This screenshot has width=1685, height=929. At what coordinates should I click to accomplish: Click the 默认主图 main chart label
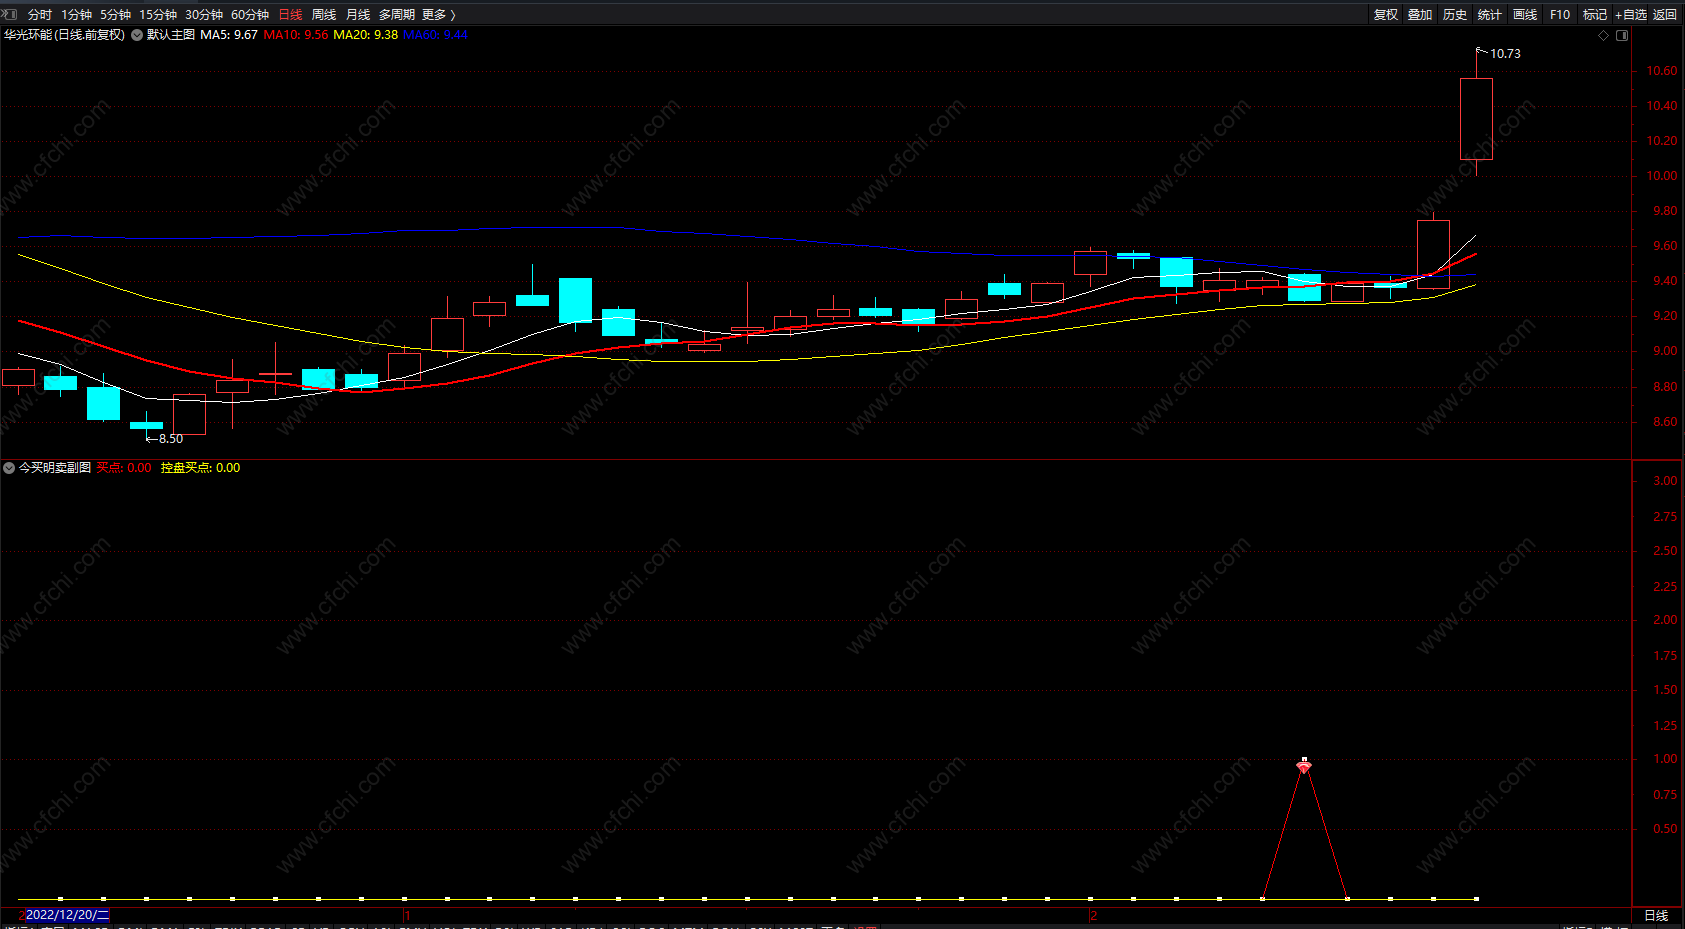pos(171,35)
